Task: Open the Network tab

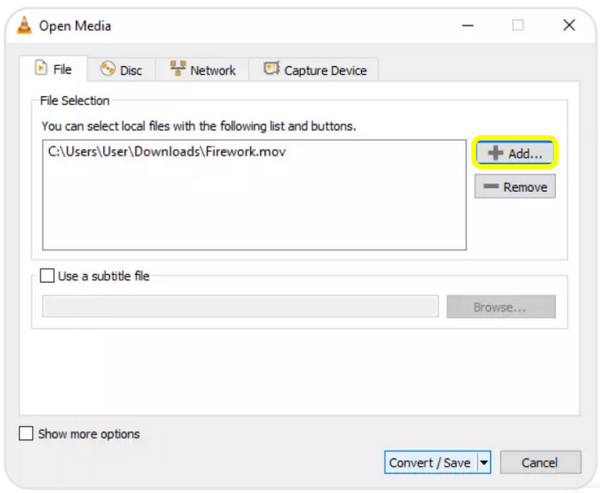Action: click(203, 70)
